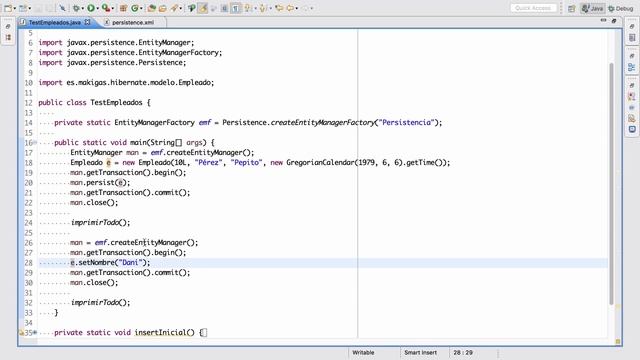The width and height of the screenshot is (640, 360).
Task: Switch to the Debug perspective
Action: [x=621, y=8]
